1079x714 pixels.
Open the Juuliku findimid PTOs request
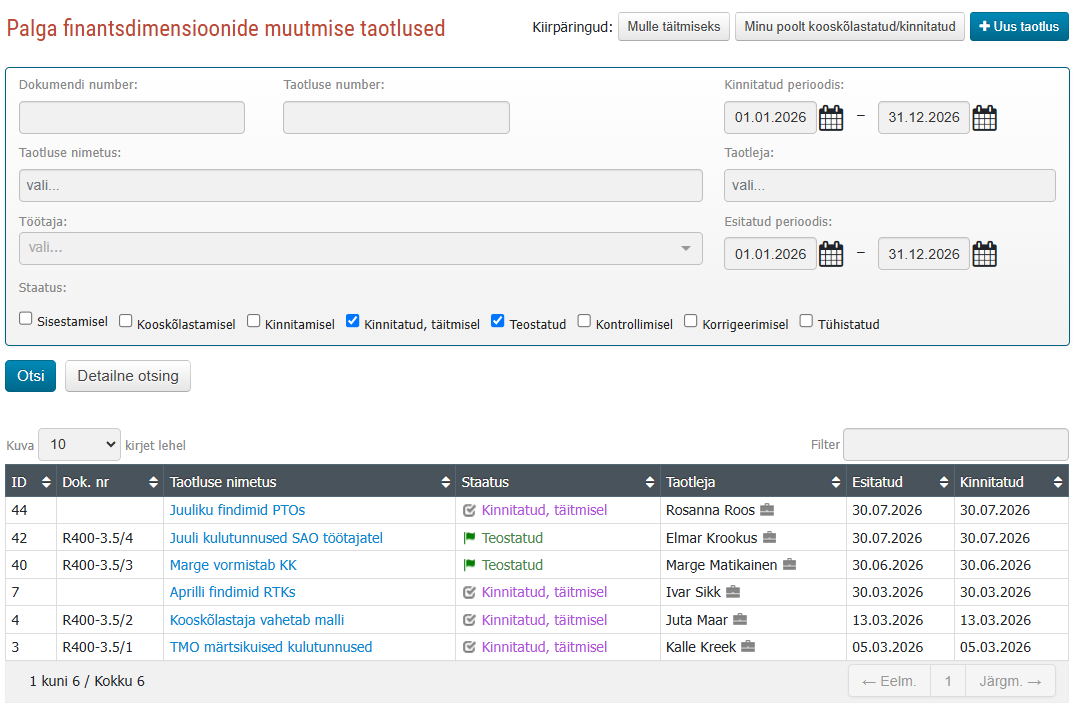tap(237, 510)
